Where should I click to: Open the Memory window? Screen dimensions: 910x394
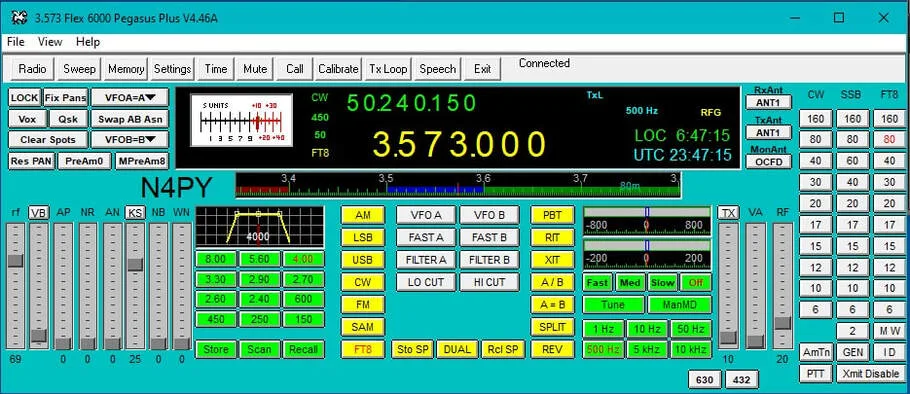coord(126,69)
